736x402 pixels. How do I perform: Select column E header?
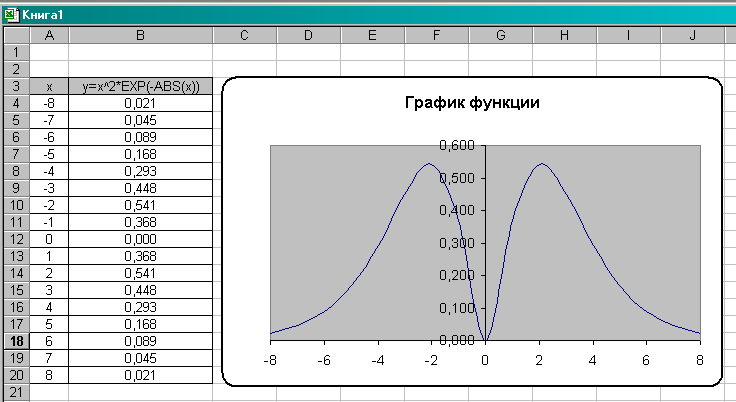tap(372, 35)
